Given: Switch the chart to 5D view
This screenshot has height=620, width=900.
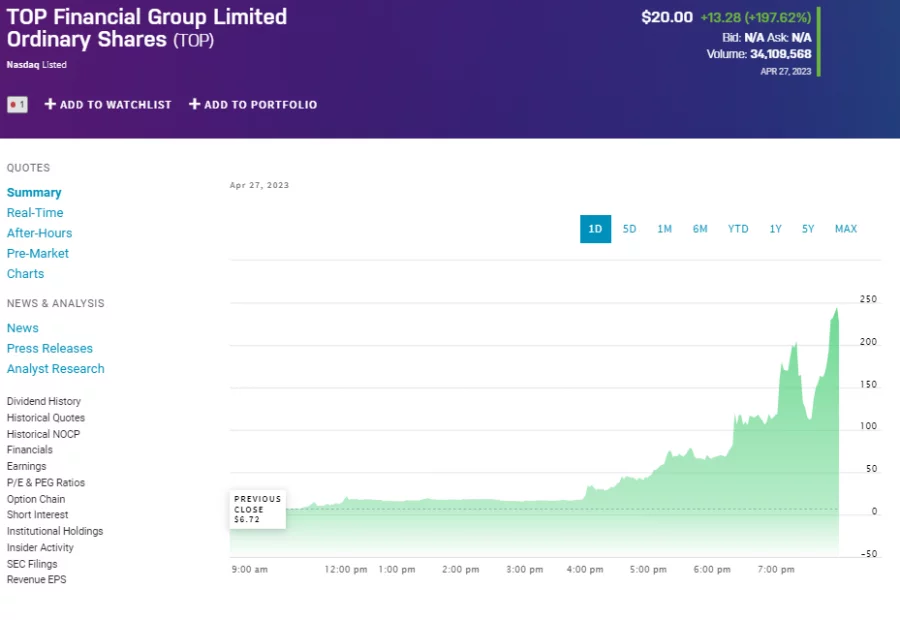Looking at the screenshot, I should coord(630,229).
